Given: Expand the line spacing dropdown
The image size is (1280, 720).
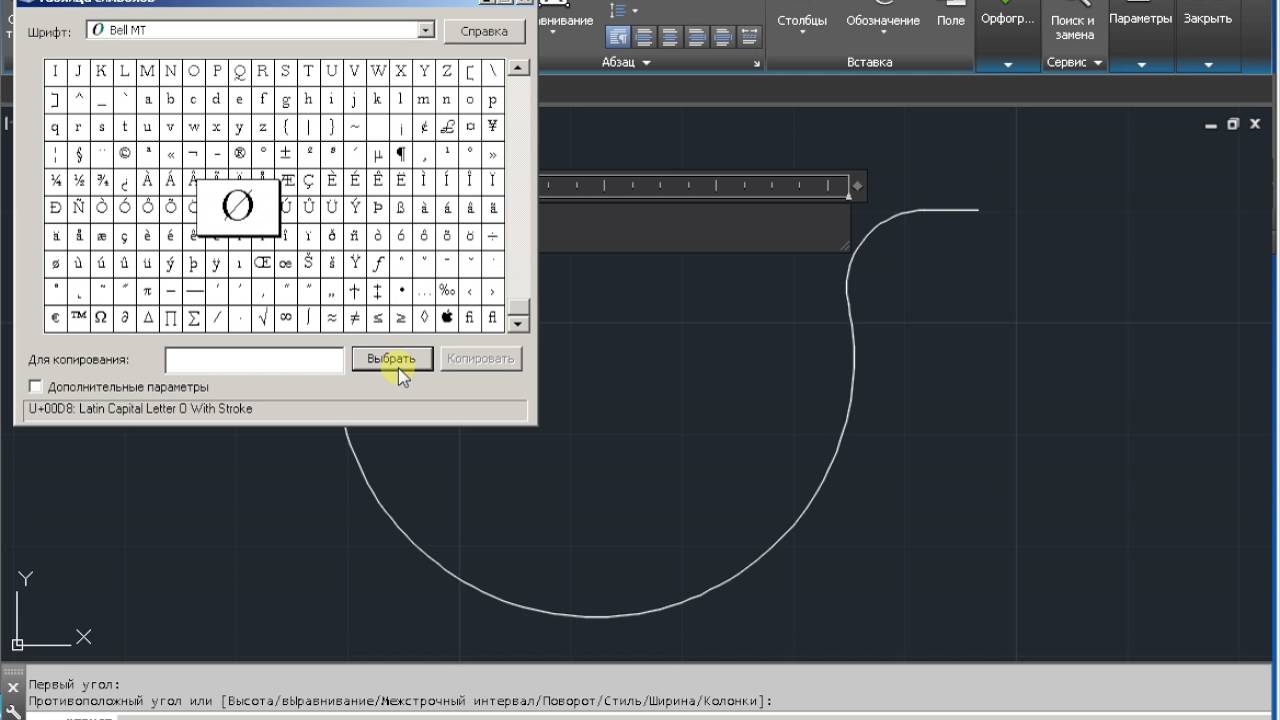Looking at the screenshot, I should pyautogui.click(x=635, y=11).
